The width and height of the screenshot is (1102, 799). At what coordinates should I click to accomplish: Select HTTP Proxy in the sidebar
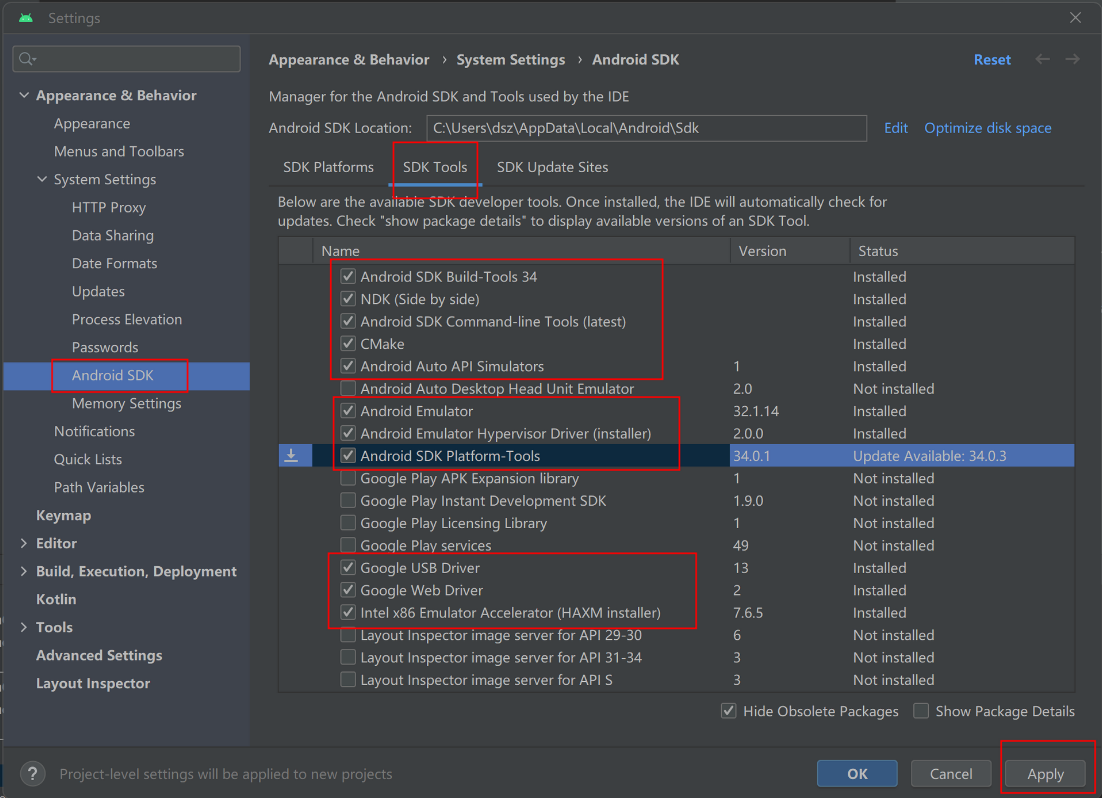point(109,207)
